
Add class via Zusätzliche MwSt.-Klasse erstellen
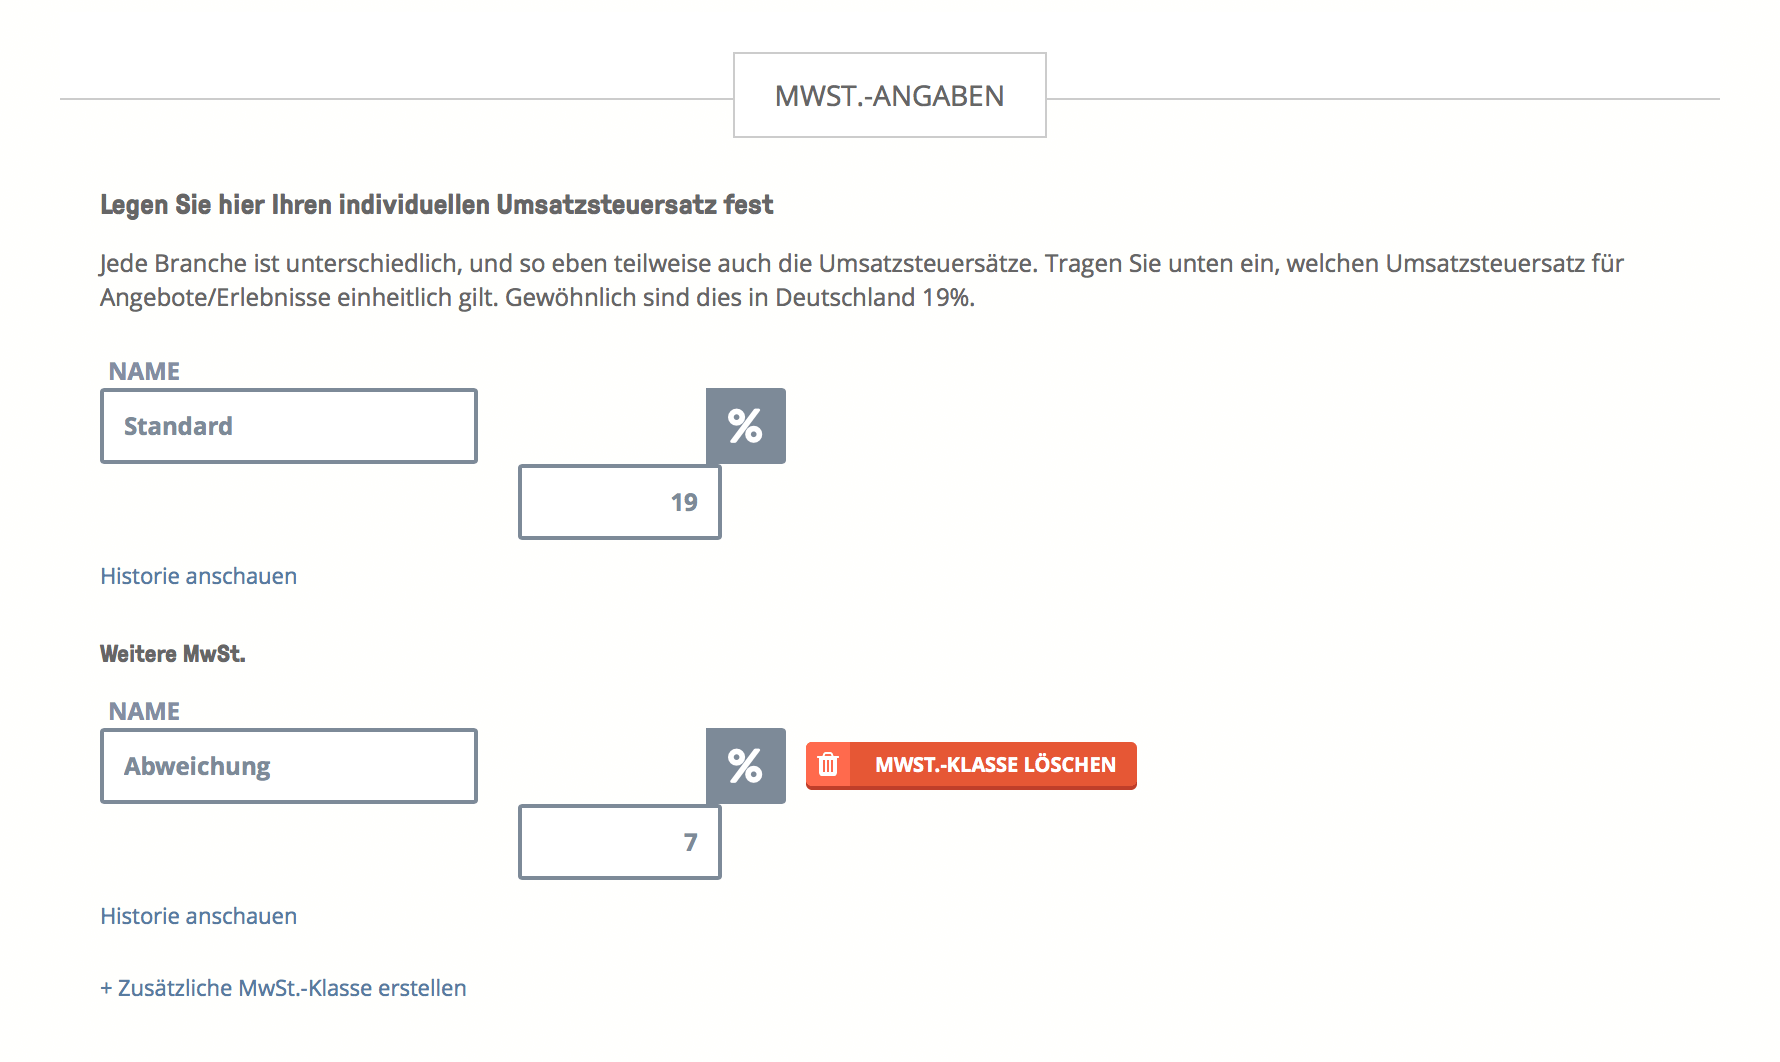coord(283,988)
